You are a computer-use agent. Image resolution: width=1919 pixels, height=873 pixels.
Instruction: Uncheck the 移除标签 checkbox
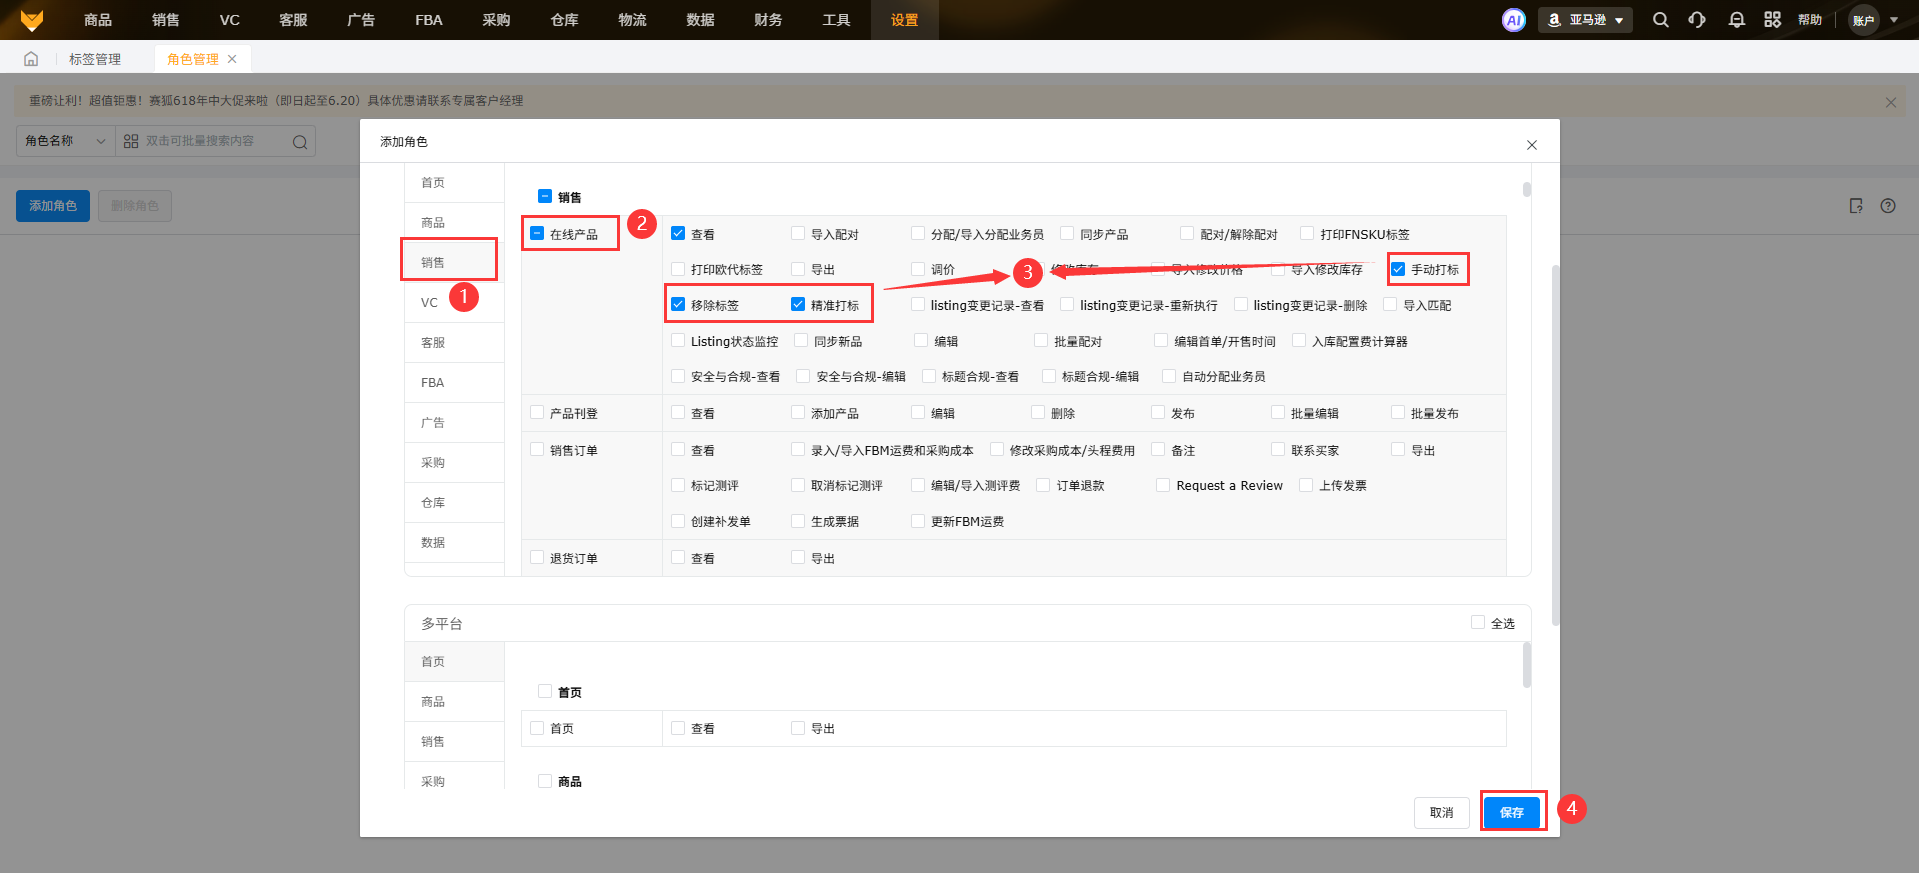pos(678,305)
